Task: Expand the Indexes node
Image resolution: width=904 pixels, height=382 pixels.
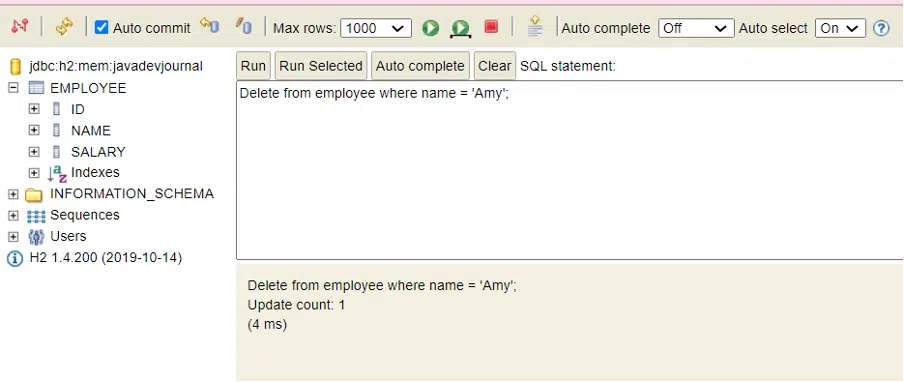Action: click(x=34, y=173)
